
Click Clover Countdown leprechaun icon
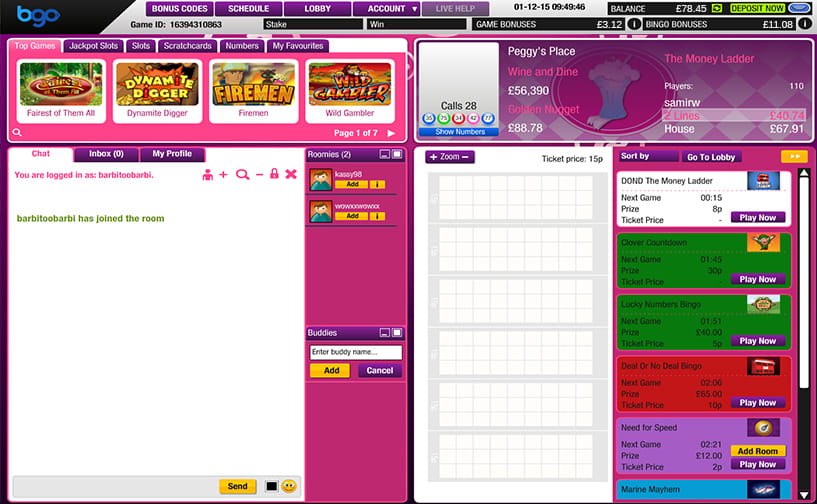coord(763,242)
